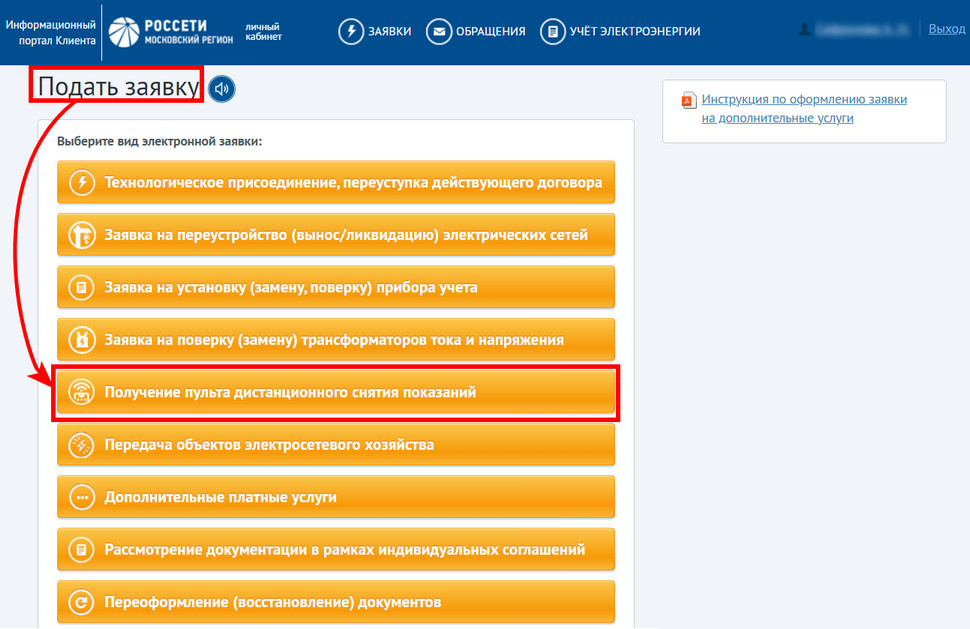Click meter icon on установку прибора учета row
The width and height of the screenshot is (970, 629).
(82, 288)
